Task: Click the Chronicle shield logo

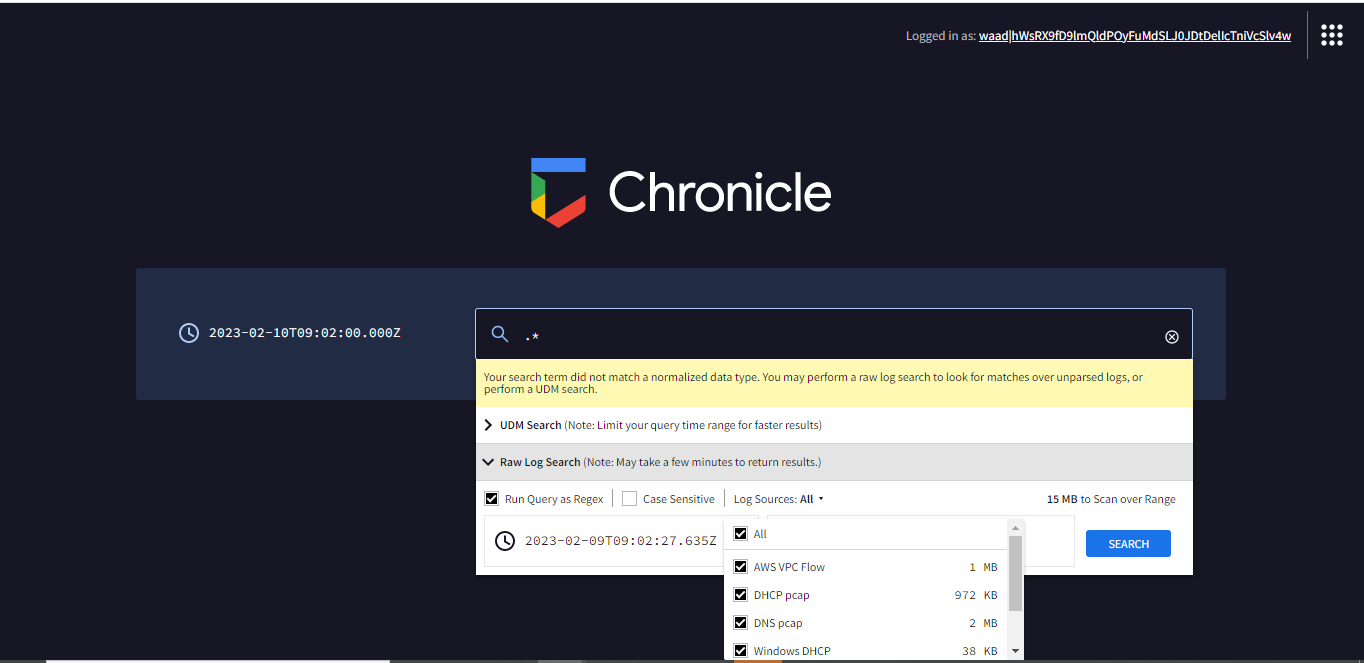Action: click(558, 192)
